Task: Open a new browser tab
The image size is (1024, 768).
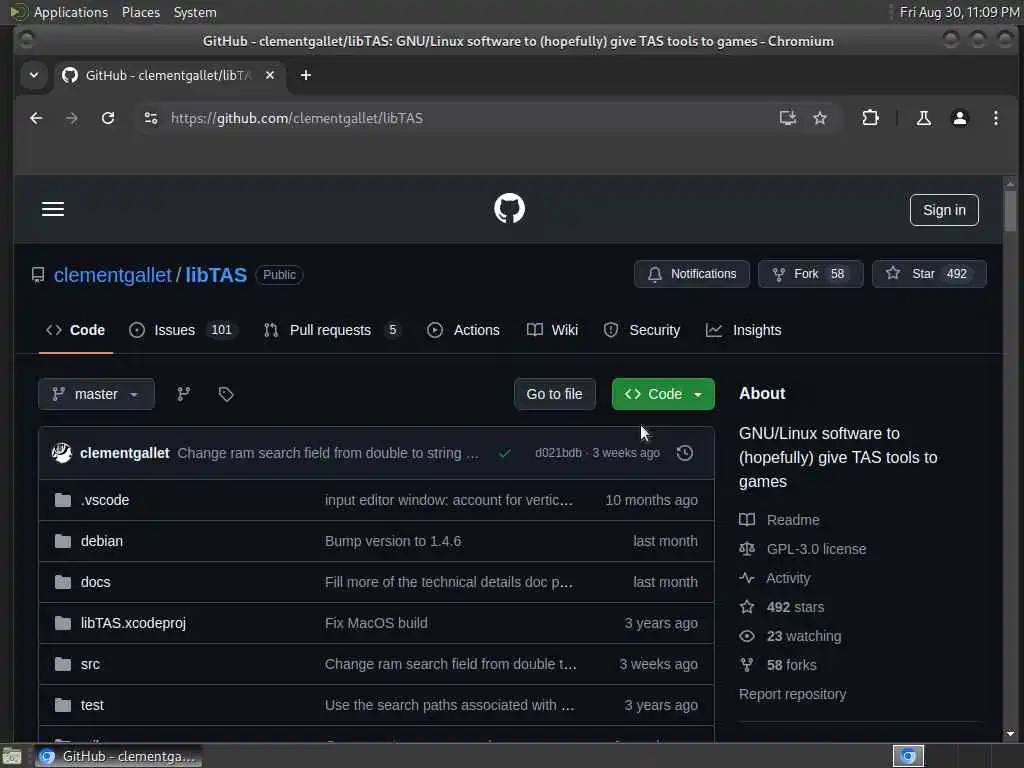Action: (306, 75)
